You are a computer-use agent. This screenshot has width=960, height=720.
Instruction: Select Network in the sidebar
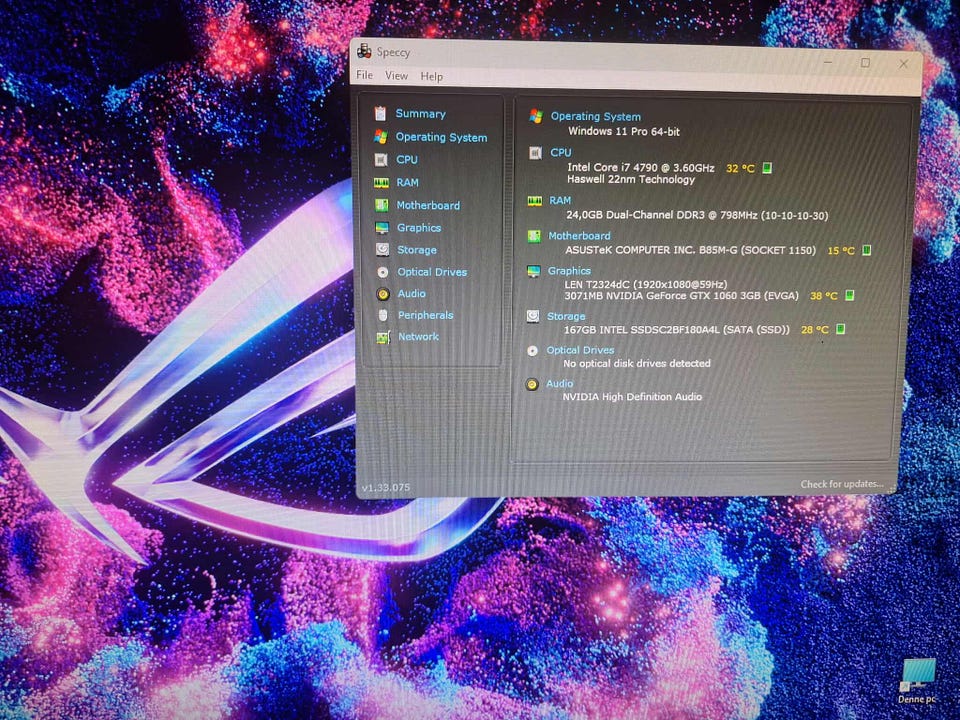(418, 337)
